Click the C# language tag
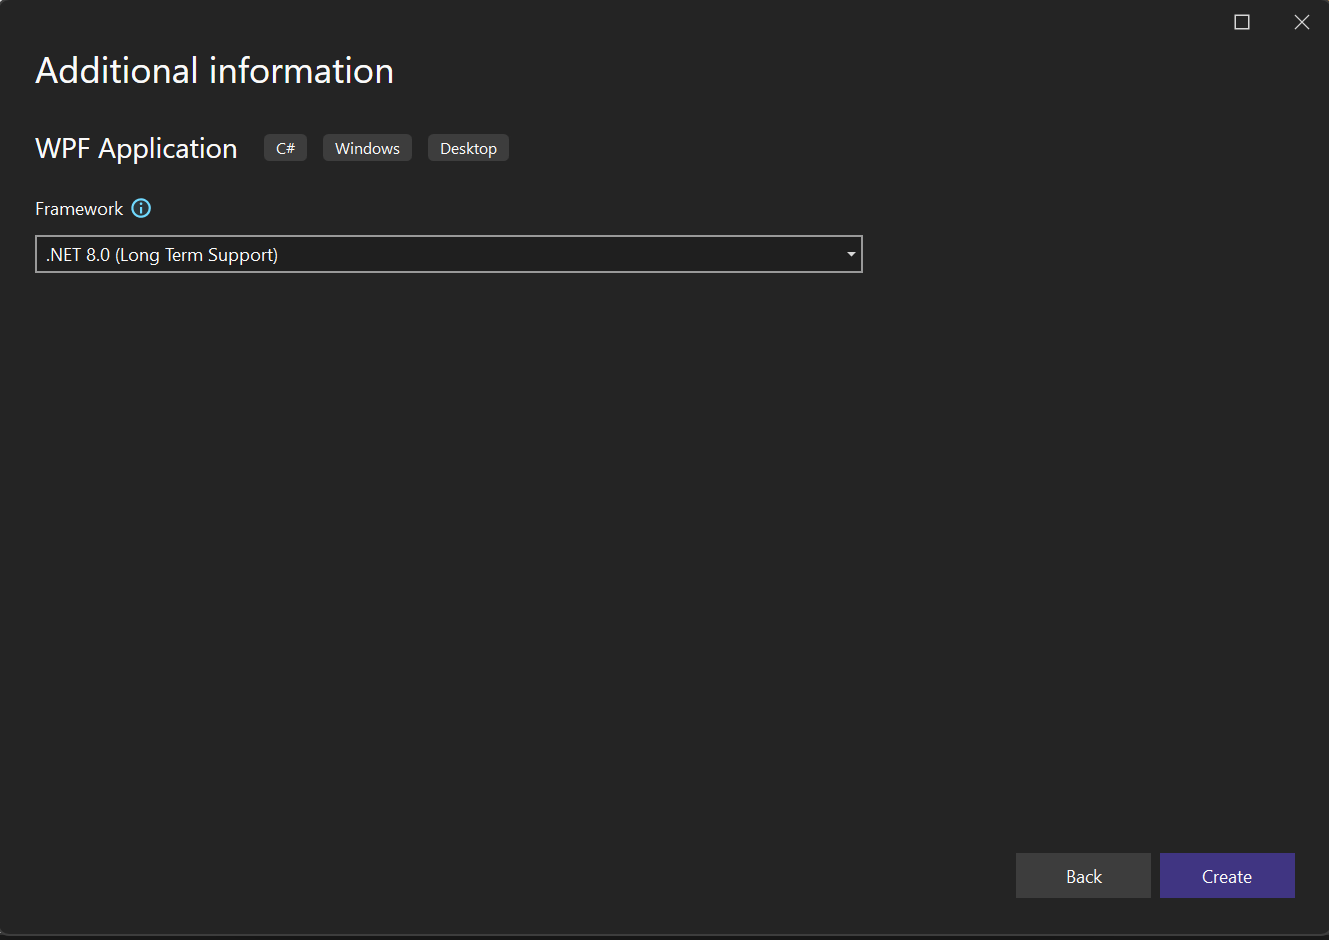The height and width of the screenshot is (940, 1329). click(285, 147)
